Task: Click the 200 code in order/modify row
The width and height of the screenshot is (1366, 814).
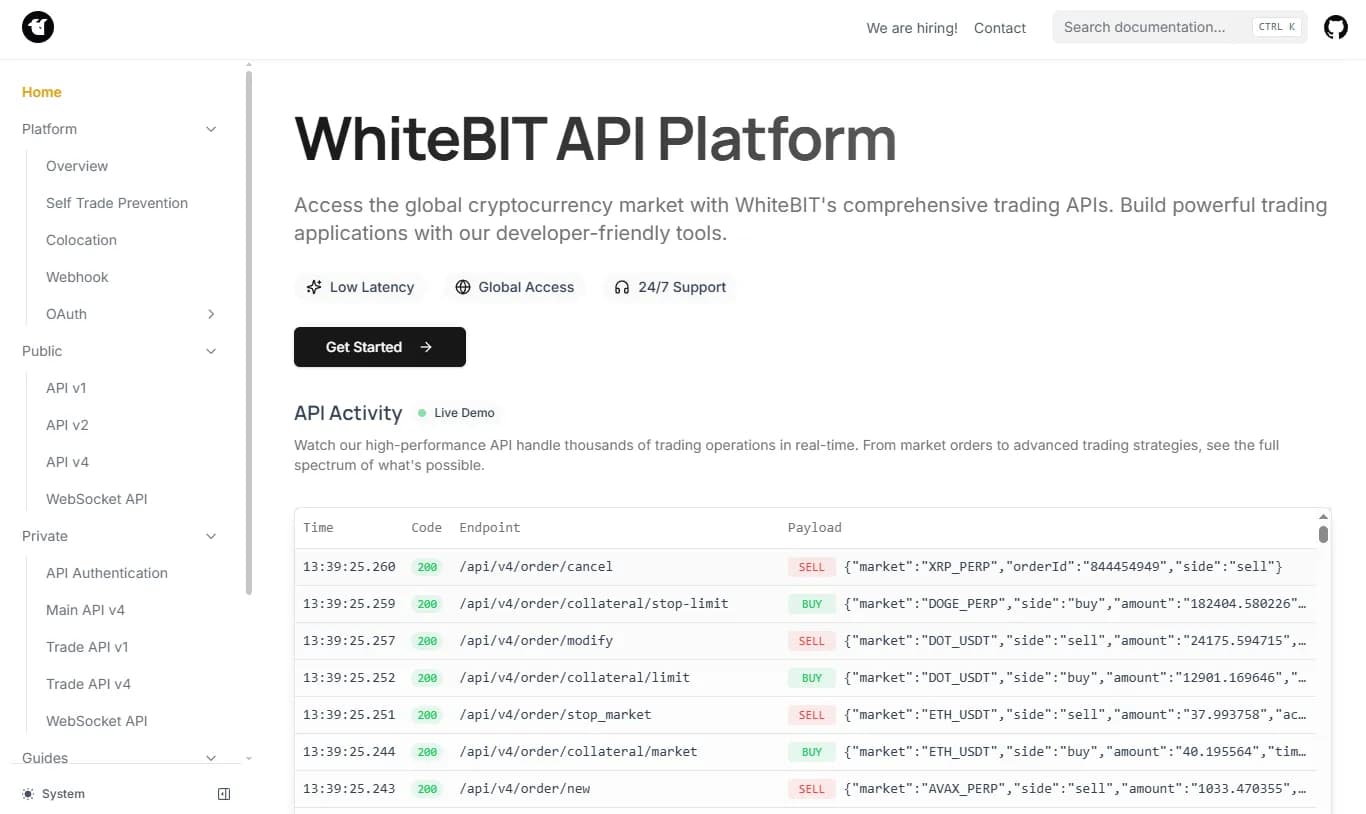Action: pos(427,641)
